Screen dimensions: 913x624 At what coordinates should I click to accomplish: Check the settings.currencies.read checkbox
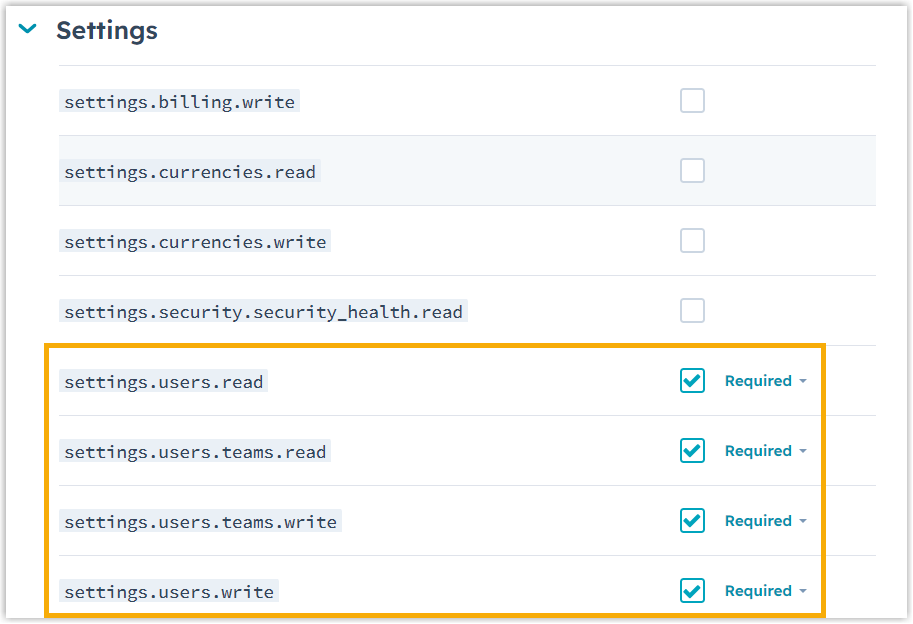pos(692,171)
